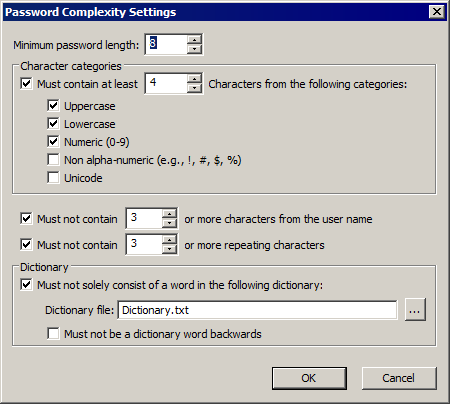Decrease required character categories count
The width and height of the screenshot is (450, 404).
194,88
